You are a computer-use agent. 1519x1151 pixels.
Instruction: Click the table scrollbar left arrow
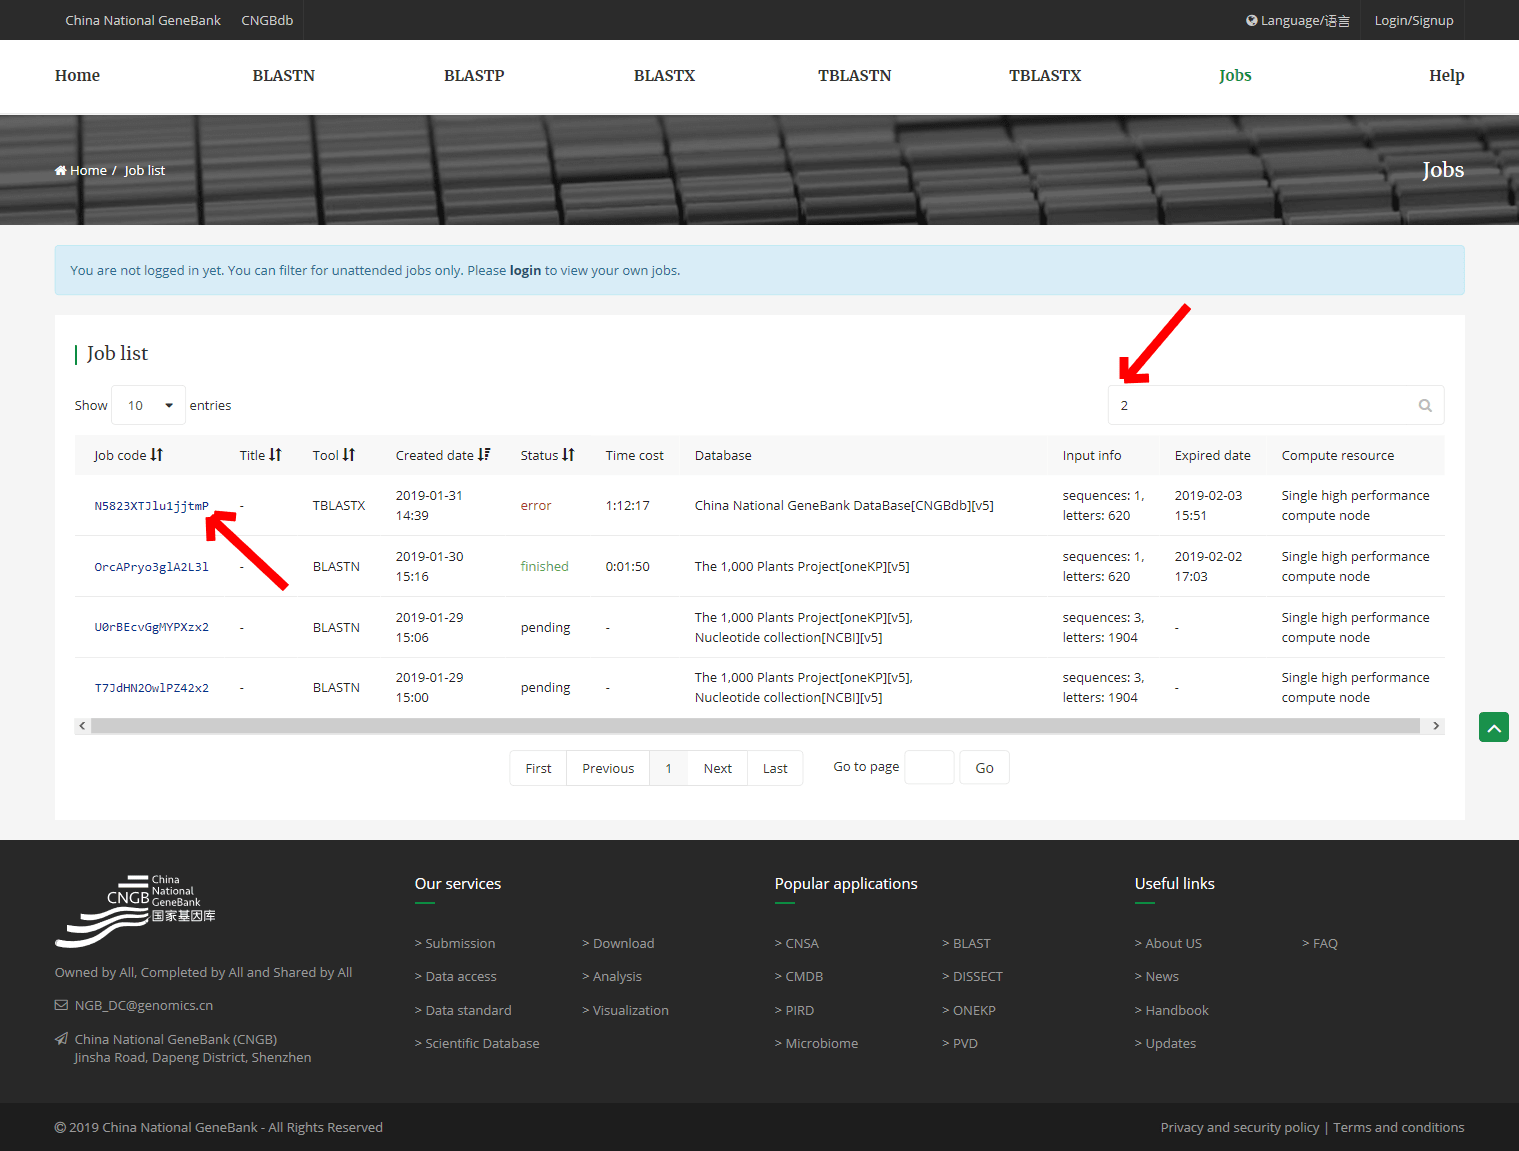[x=82, y=726]
